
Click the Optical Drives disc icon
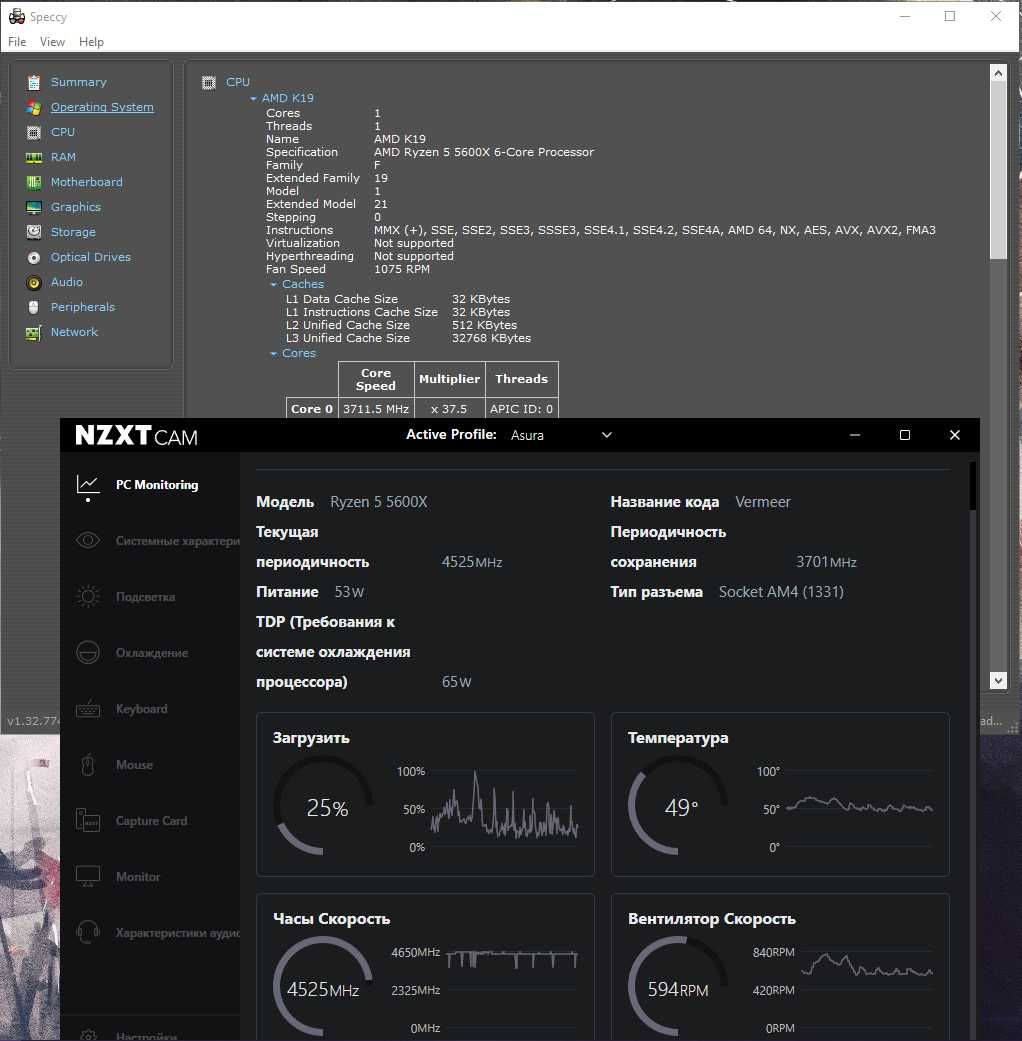[33, 258]
